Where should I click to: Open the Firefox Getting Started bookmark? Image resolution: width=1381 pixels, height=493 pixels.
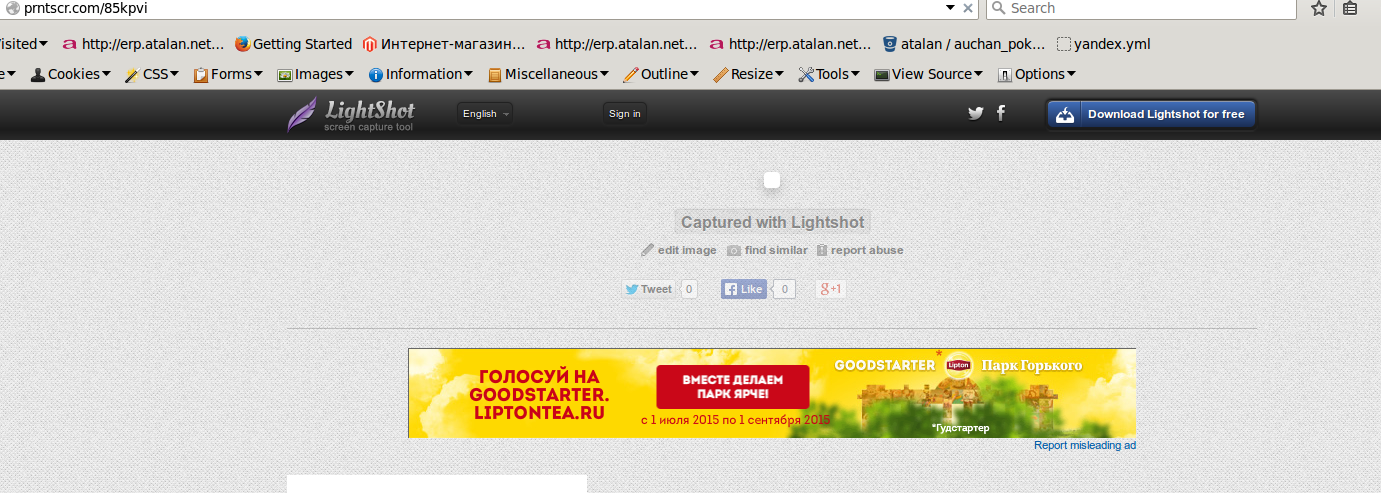[293, 44]
